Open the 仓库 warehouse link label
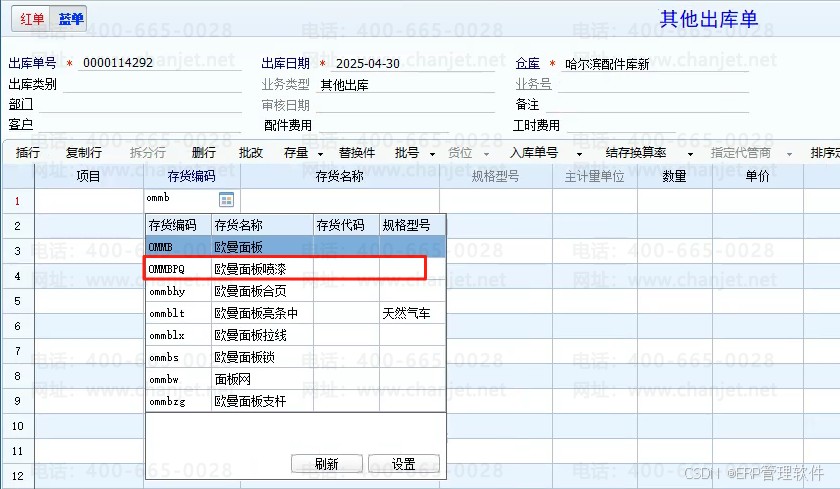 click(527, 64)
